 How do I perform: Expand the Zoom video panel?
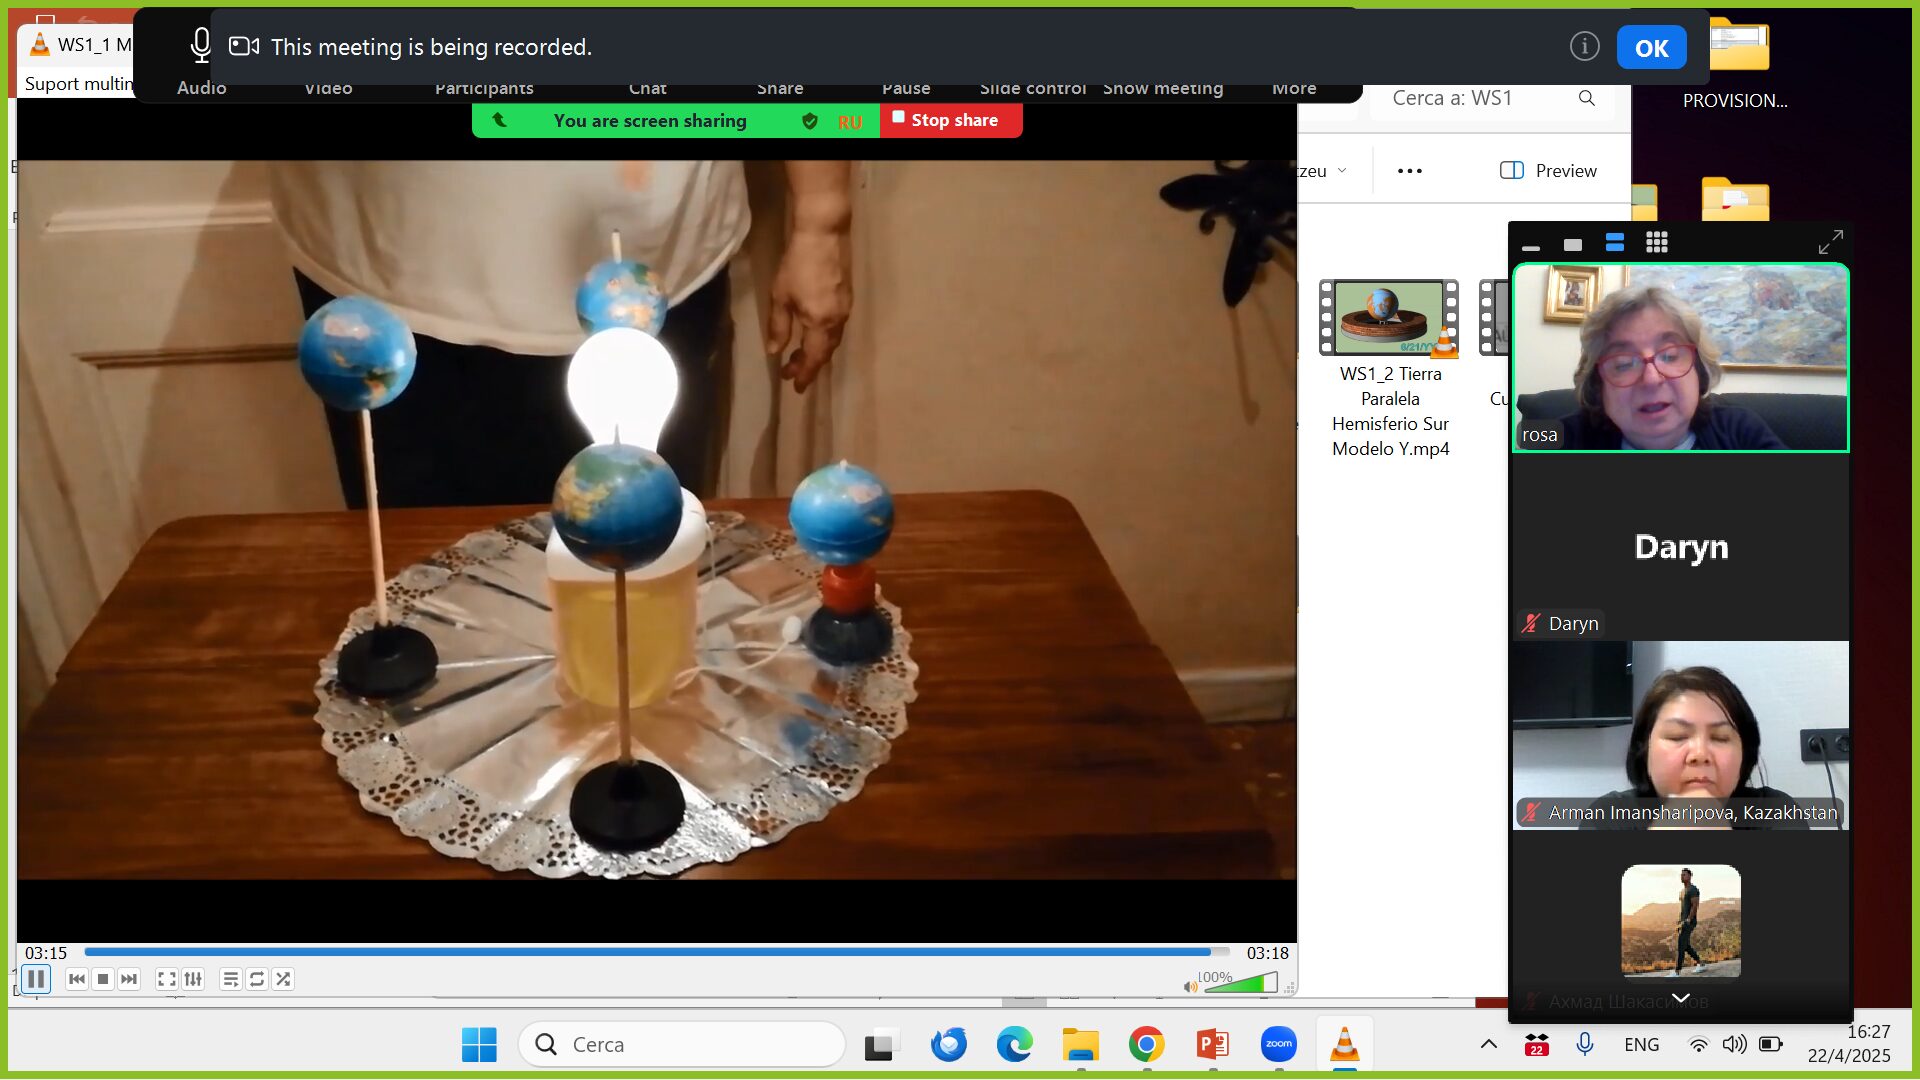1830,242
